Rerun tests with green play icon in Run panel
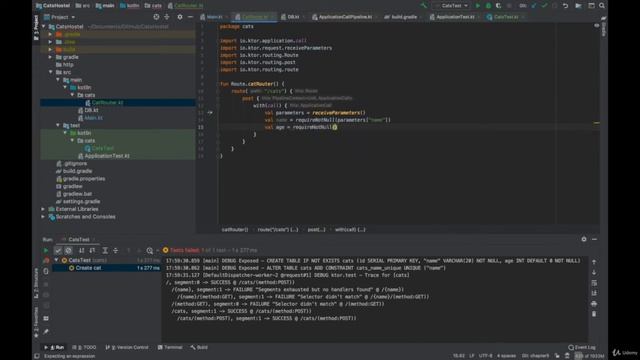This screenshot has width=640, height=360. (x=46, y=250)
